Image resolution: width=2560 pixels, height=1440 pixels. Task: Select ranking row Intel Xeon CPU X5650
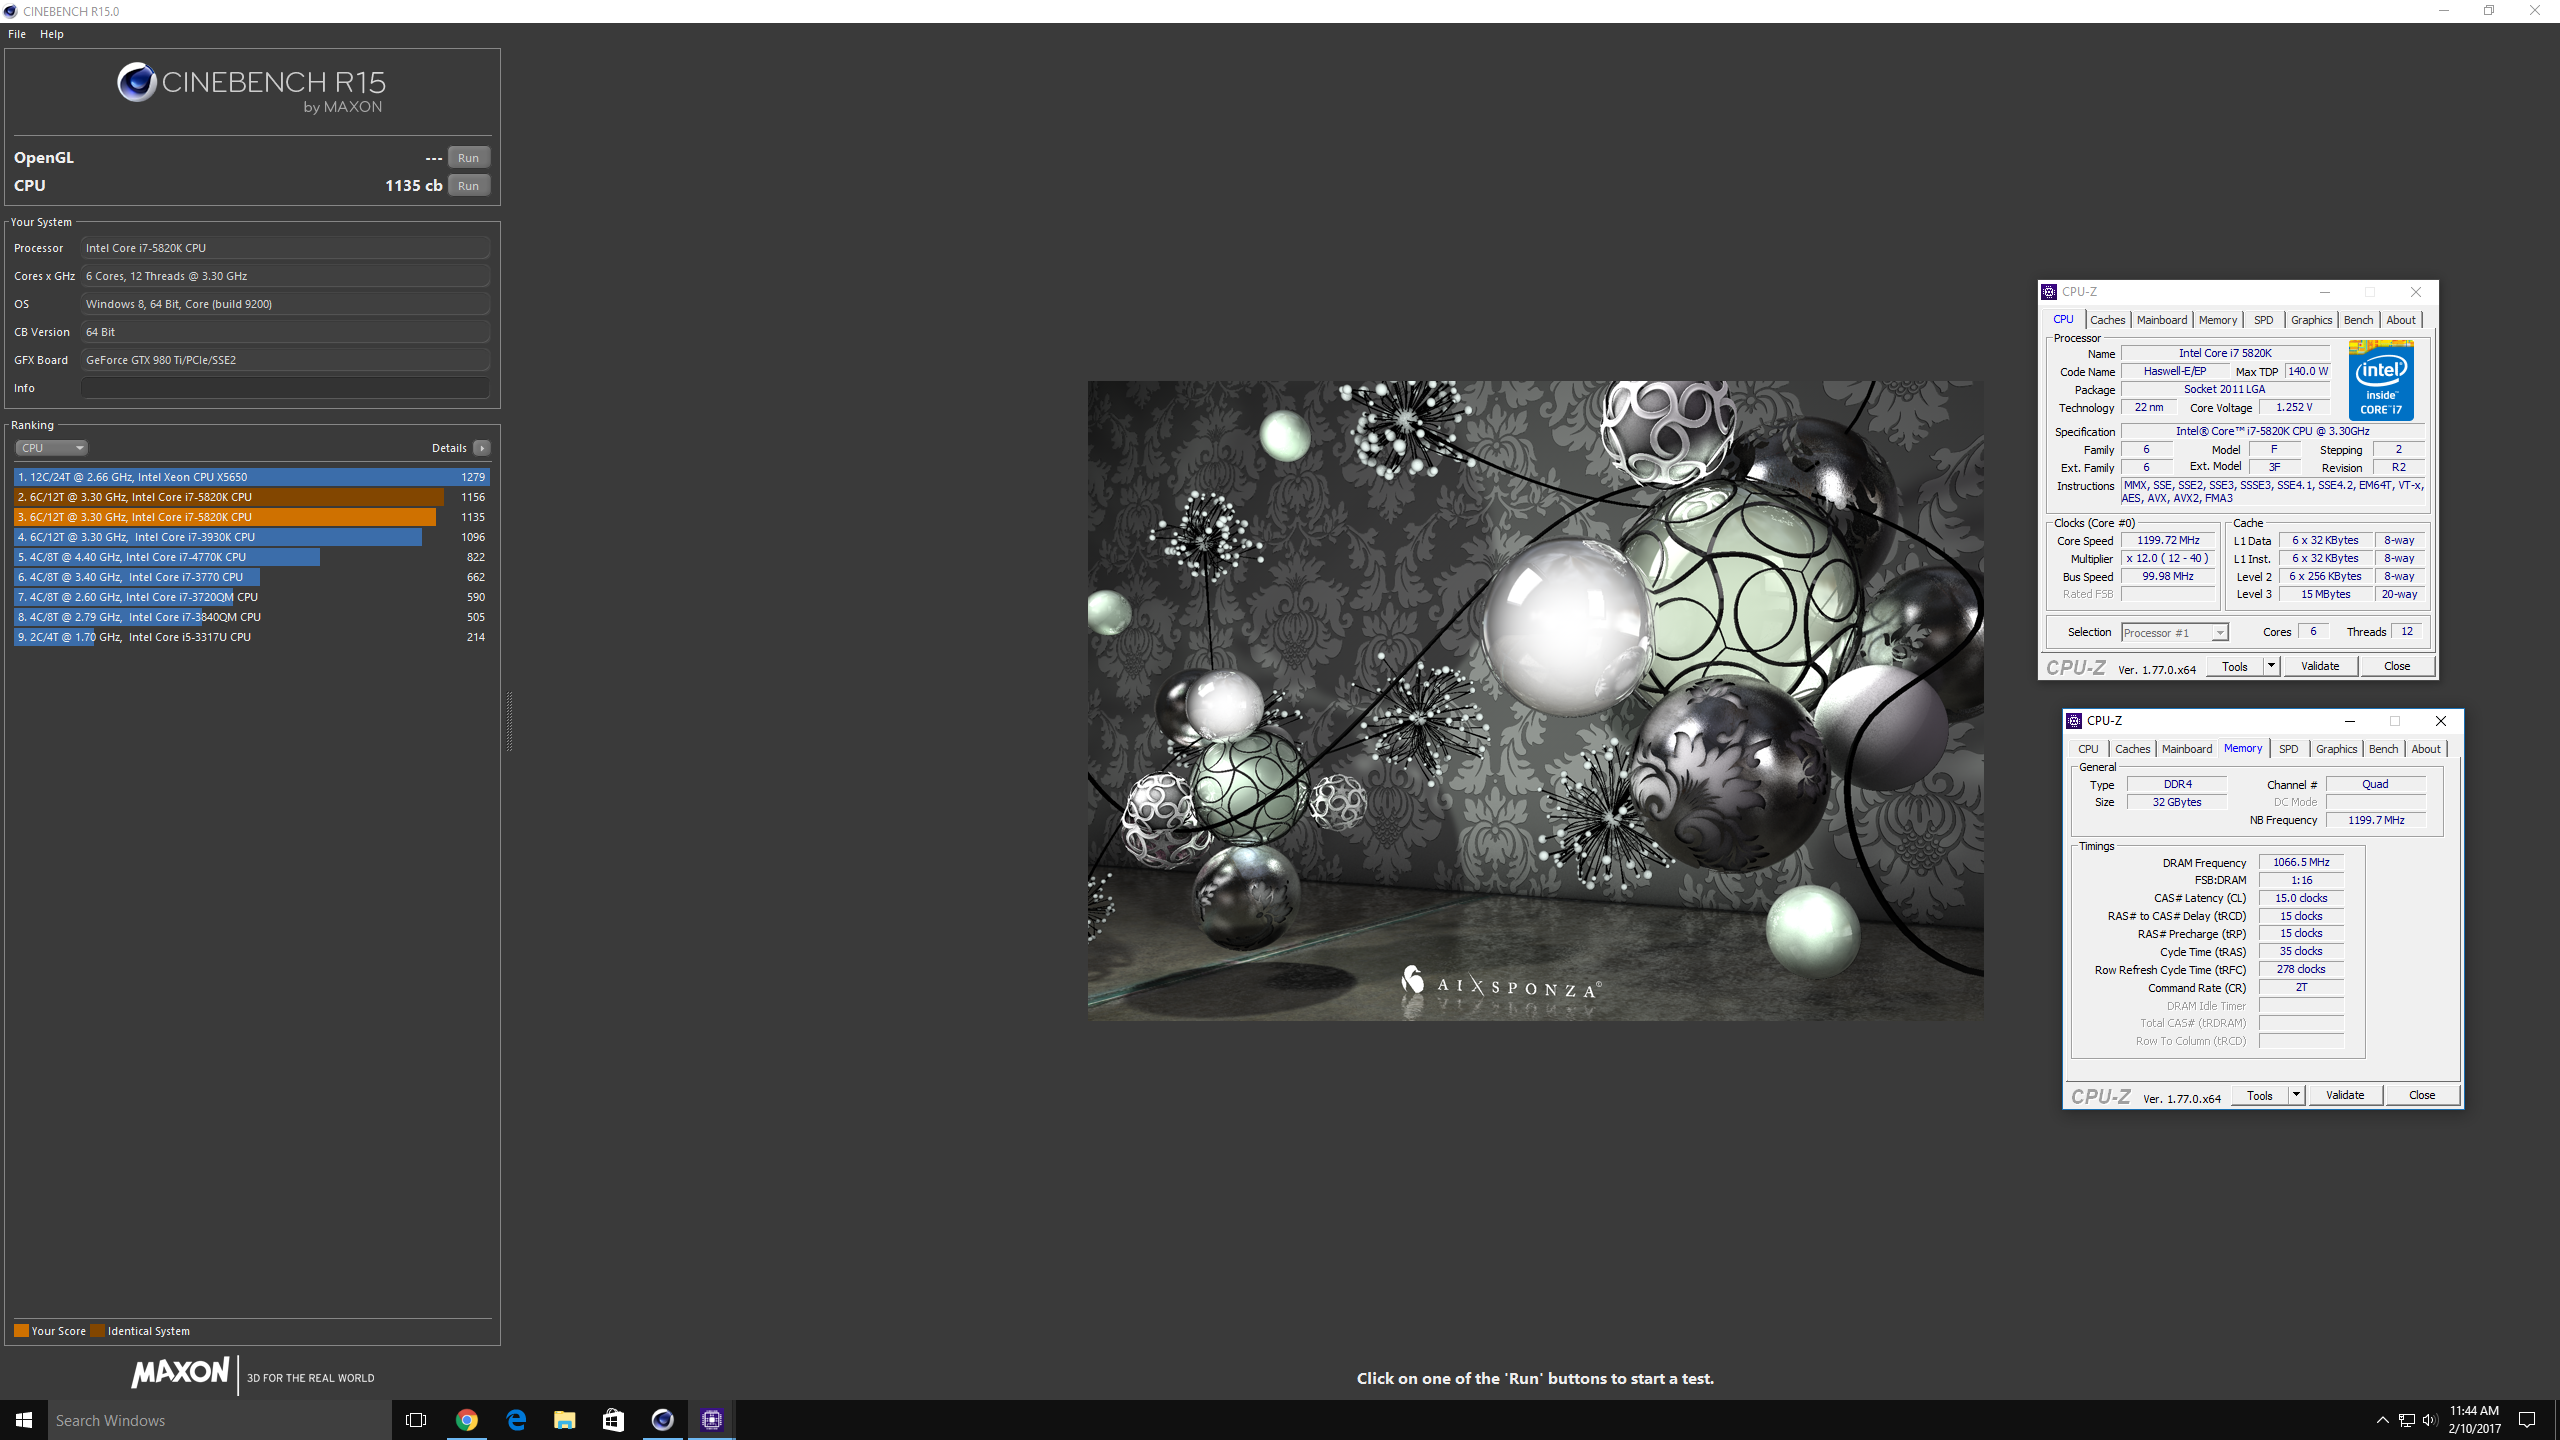pos(251,477)
